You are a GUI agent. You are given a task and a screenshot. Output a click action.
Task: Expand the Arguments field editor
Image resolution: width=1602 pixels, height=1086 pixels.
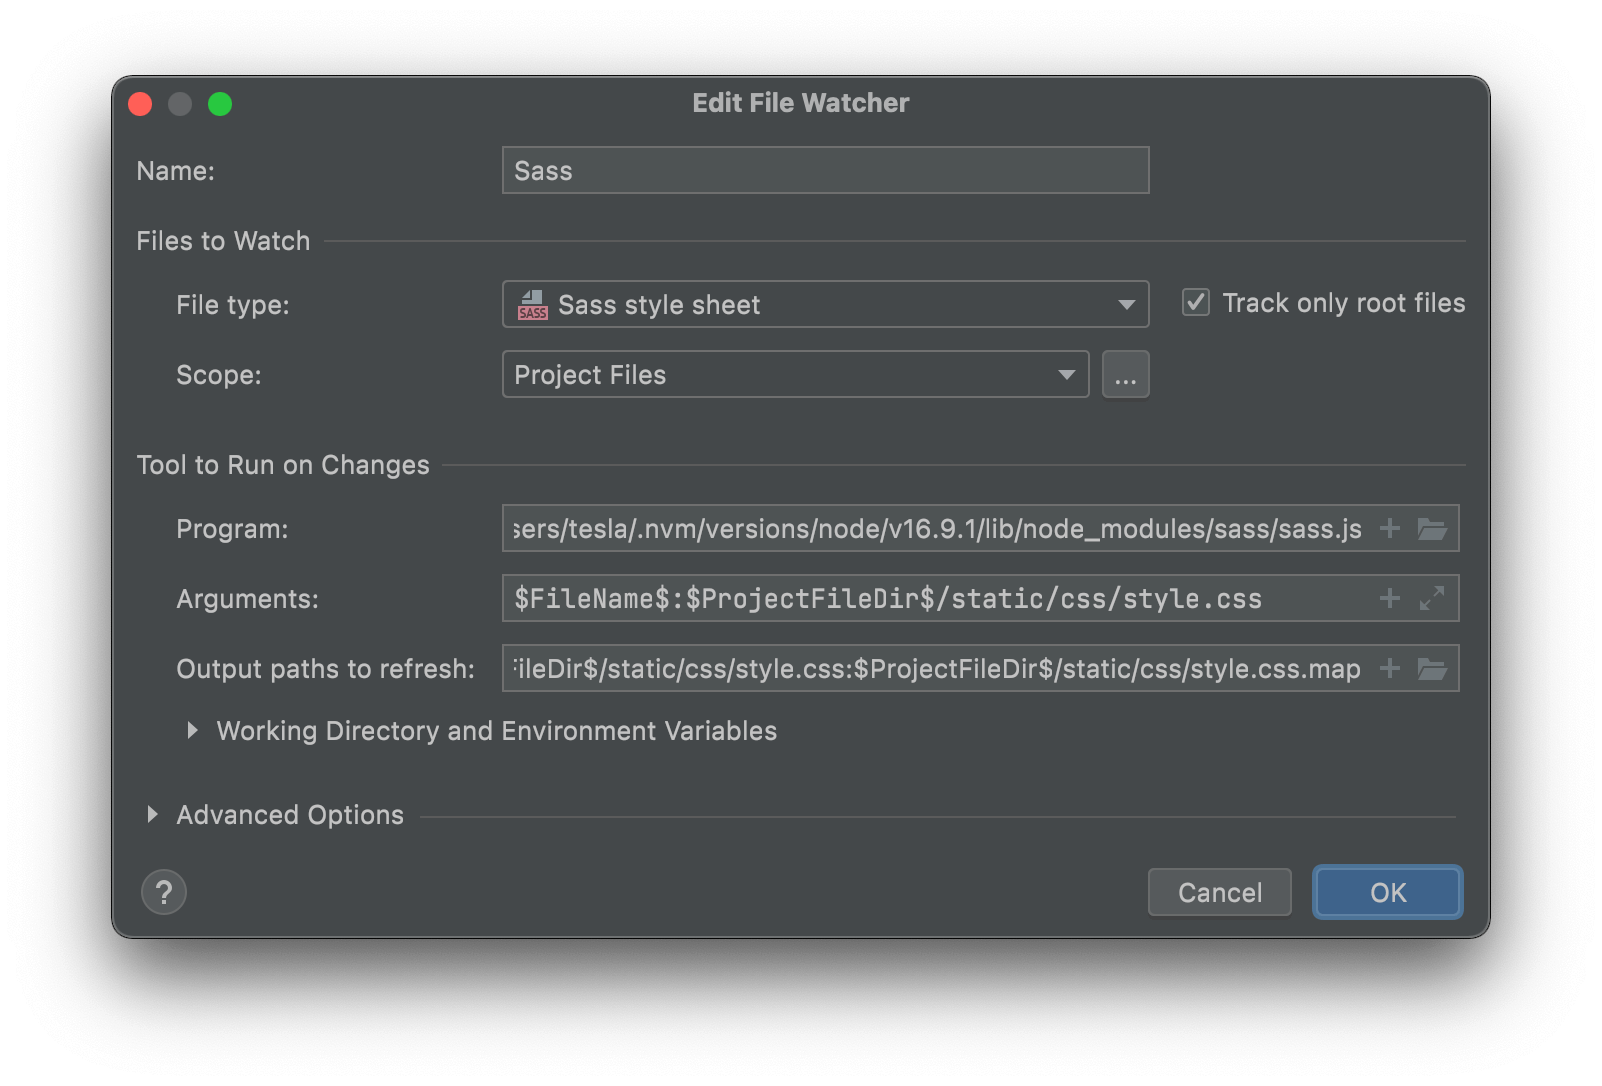click(x=1432, y=598)
